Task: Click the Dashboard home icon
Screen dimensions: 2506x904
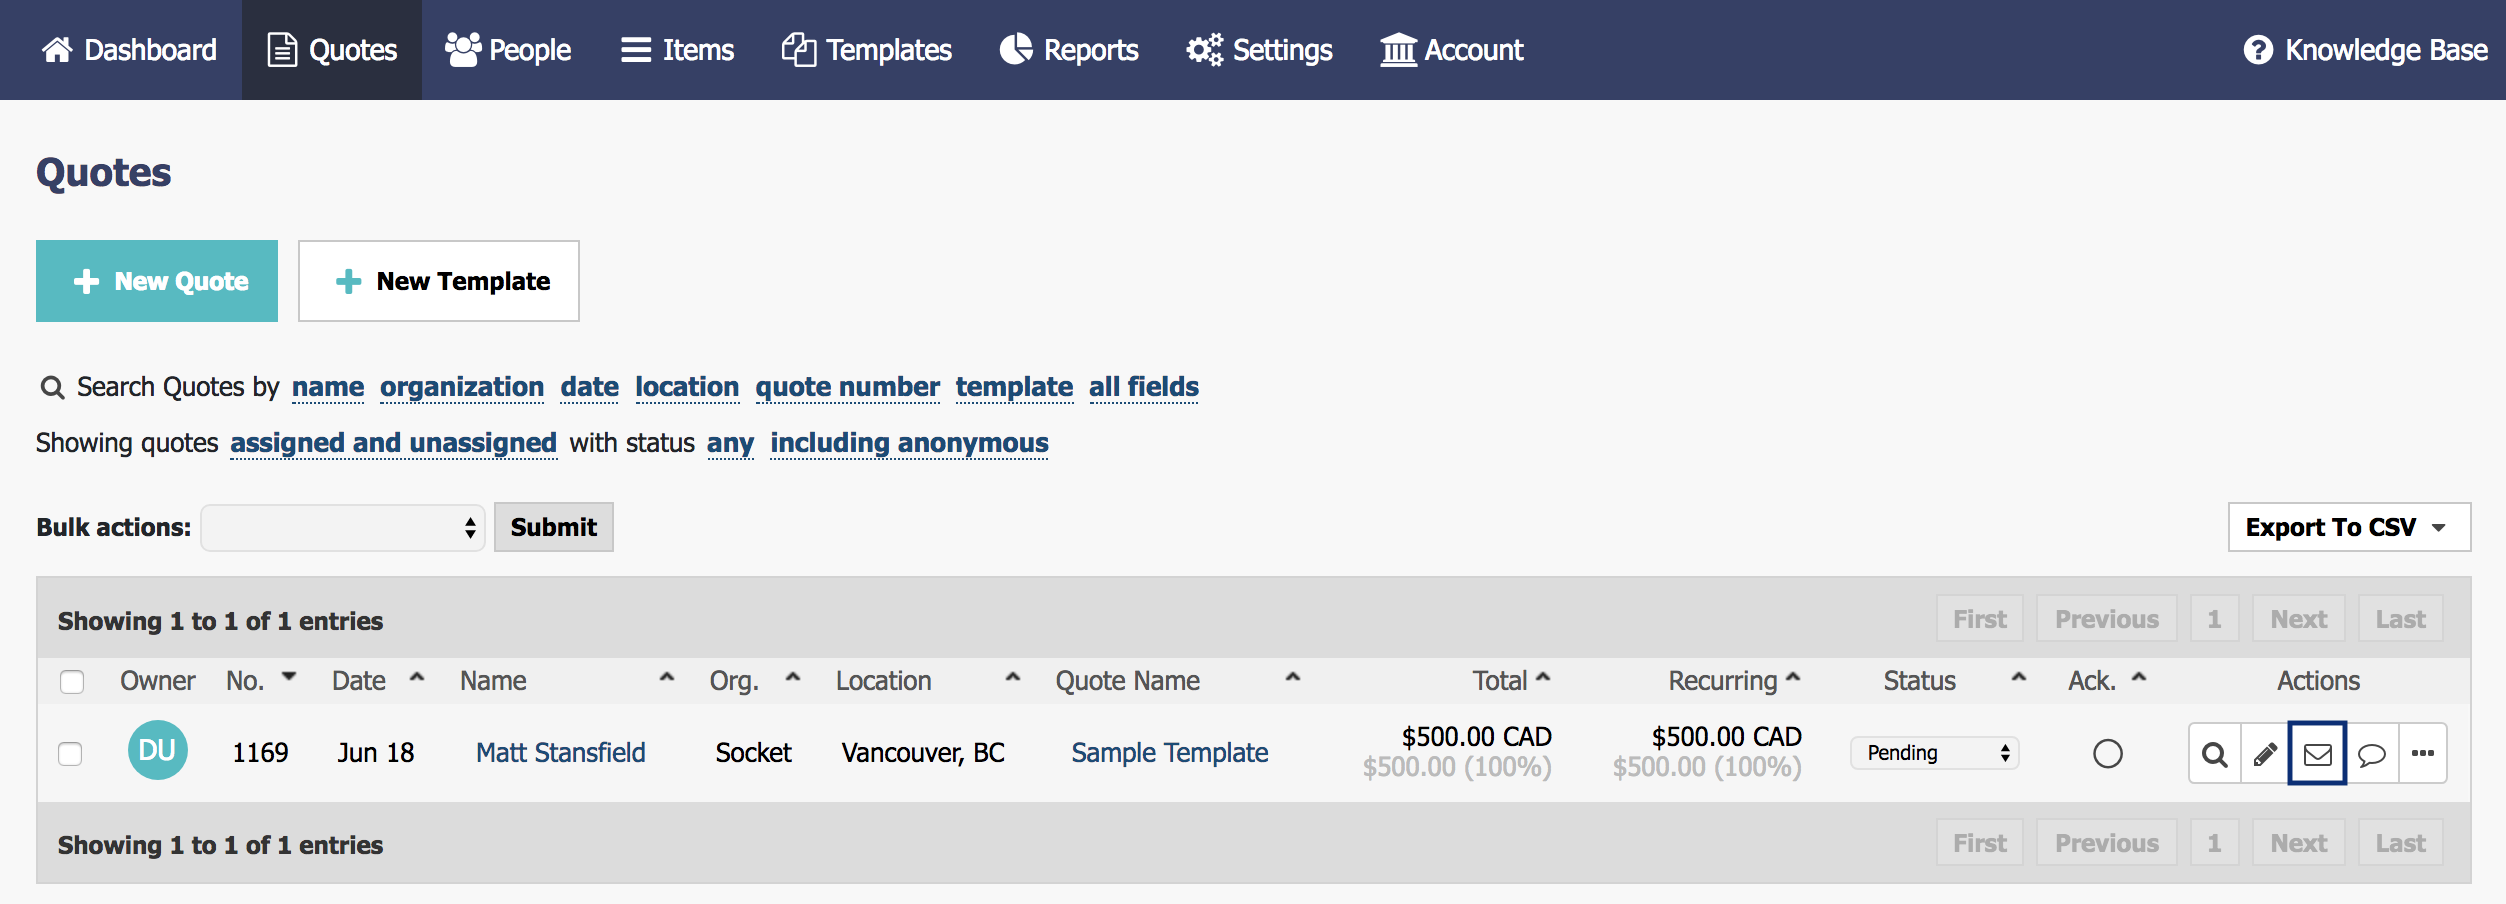Action: (57, 50)
